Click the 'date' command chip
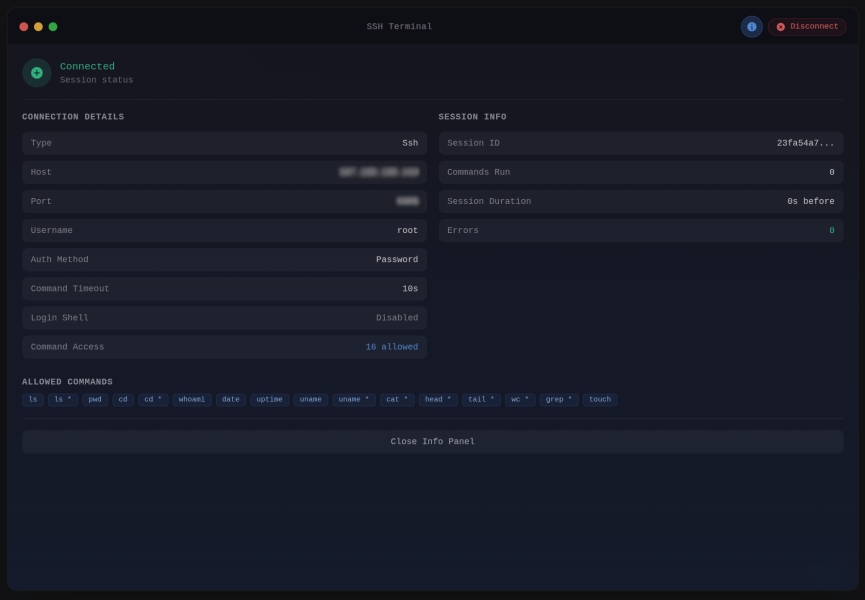The image size is (865, 600). click(231, 400)
